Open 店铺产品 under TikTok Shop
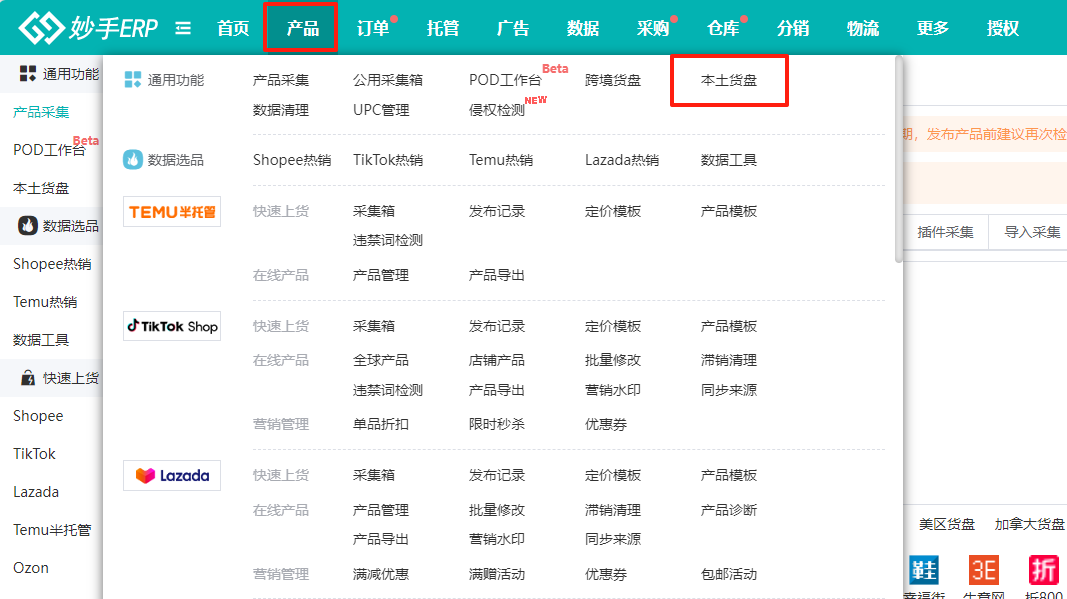This screenshot has height=599, width=1067. (497, 360)
